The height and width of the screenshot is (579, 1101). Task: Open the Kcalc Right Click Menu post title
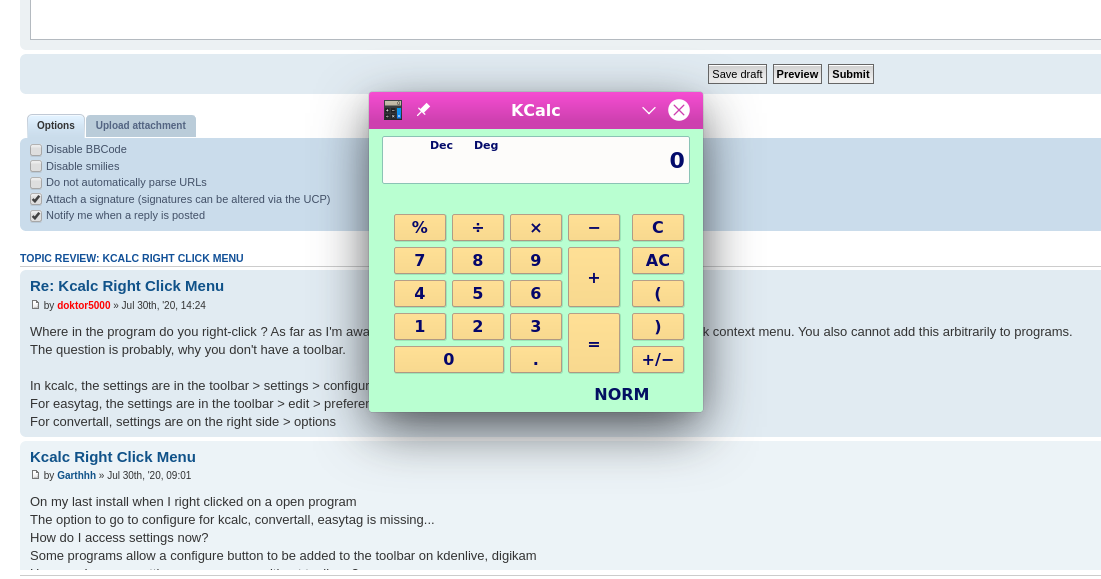[x=113, y=457]
